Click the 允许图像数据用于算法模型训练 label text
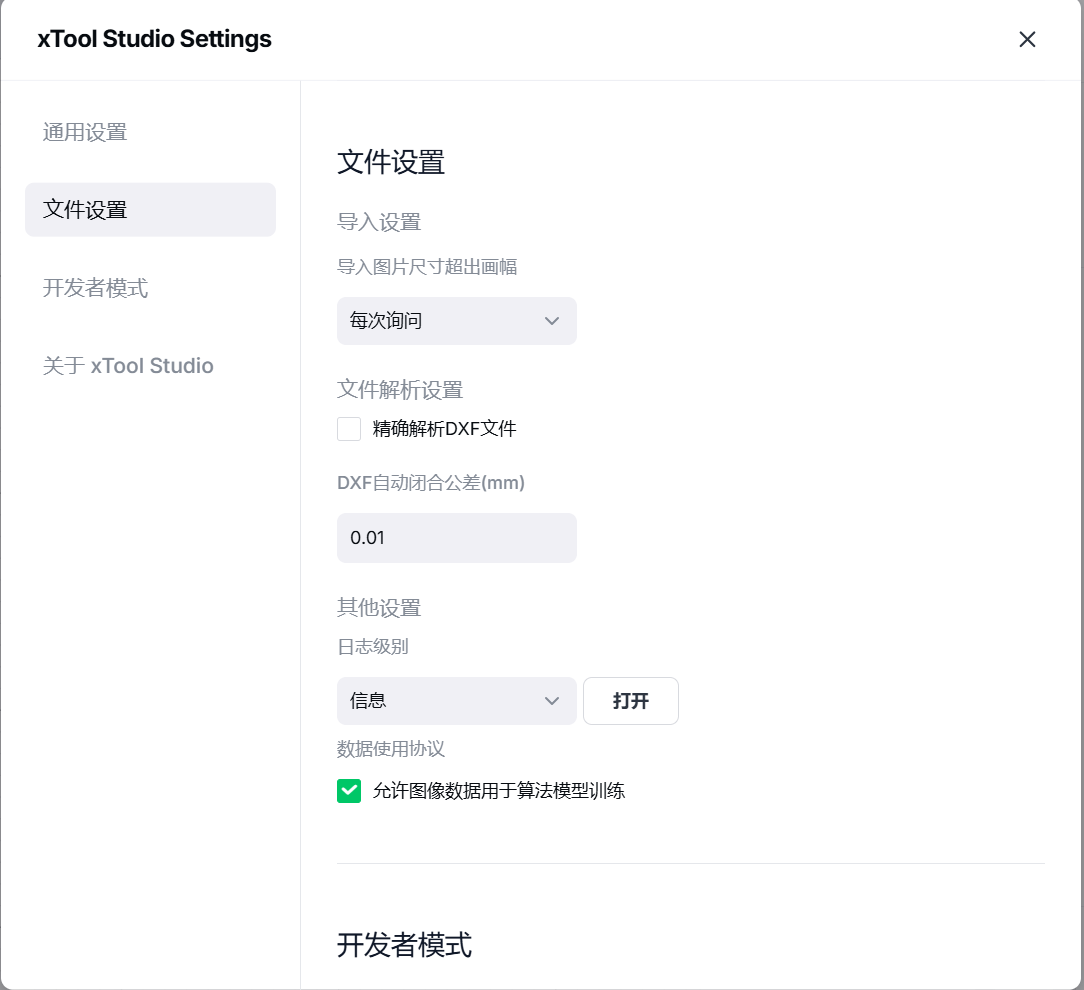 [x=498, y=791]
